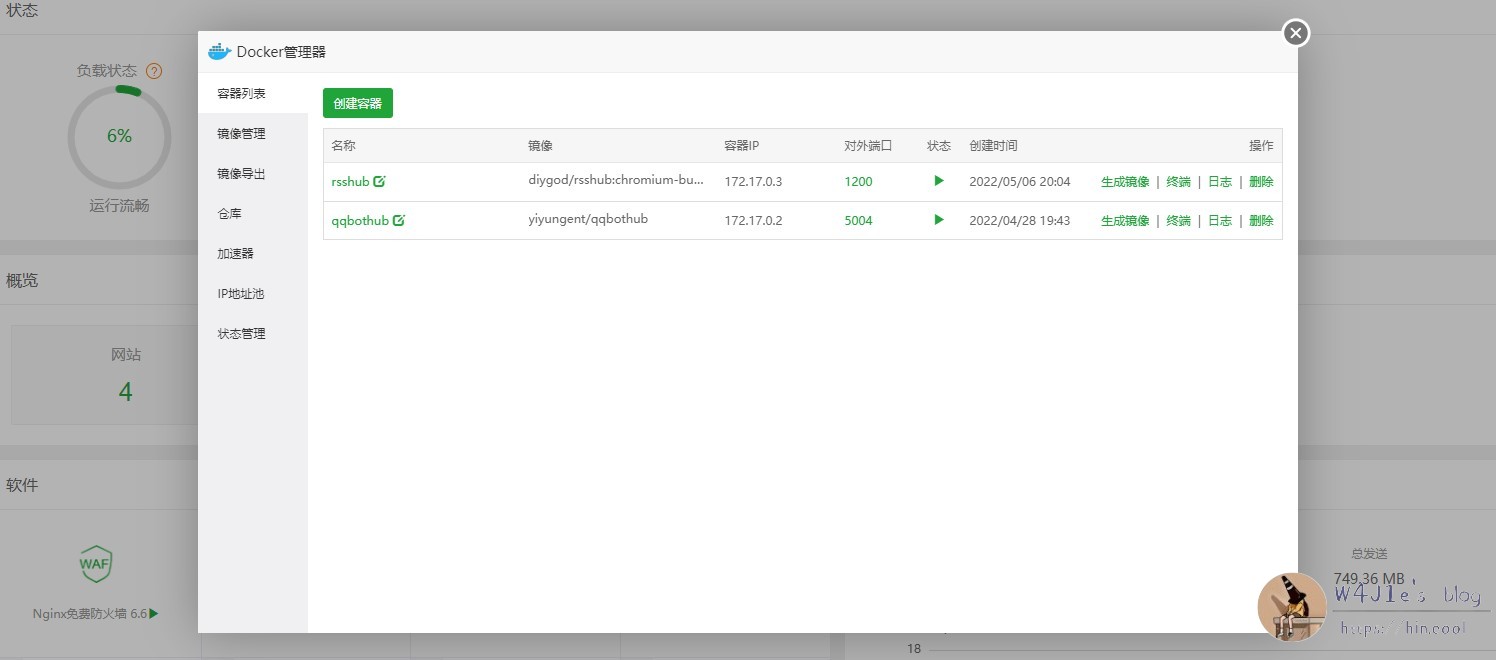
Task: Close the Docker manager dialog
Action: click(1296, 34)
